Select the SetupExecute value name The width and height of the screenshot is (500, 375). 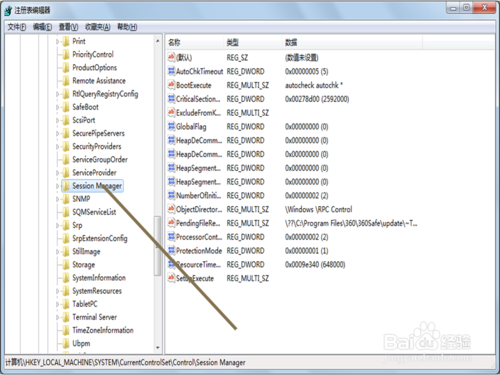click(x=195, y=278)
